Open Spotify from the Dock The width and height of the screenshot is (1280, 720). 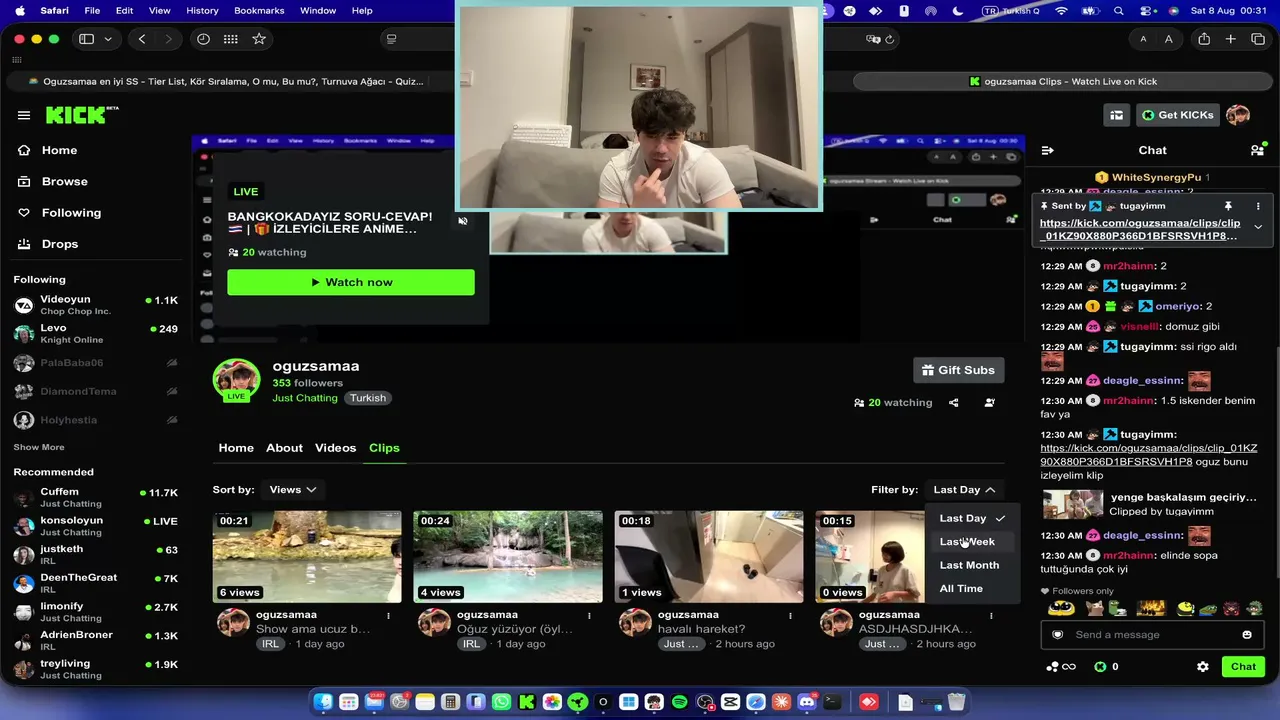(x=679, y=702)
